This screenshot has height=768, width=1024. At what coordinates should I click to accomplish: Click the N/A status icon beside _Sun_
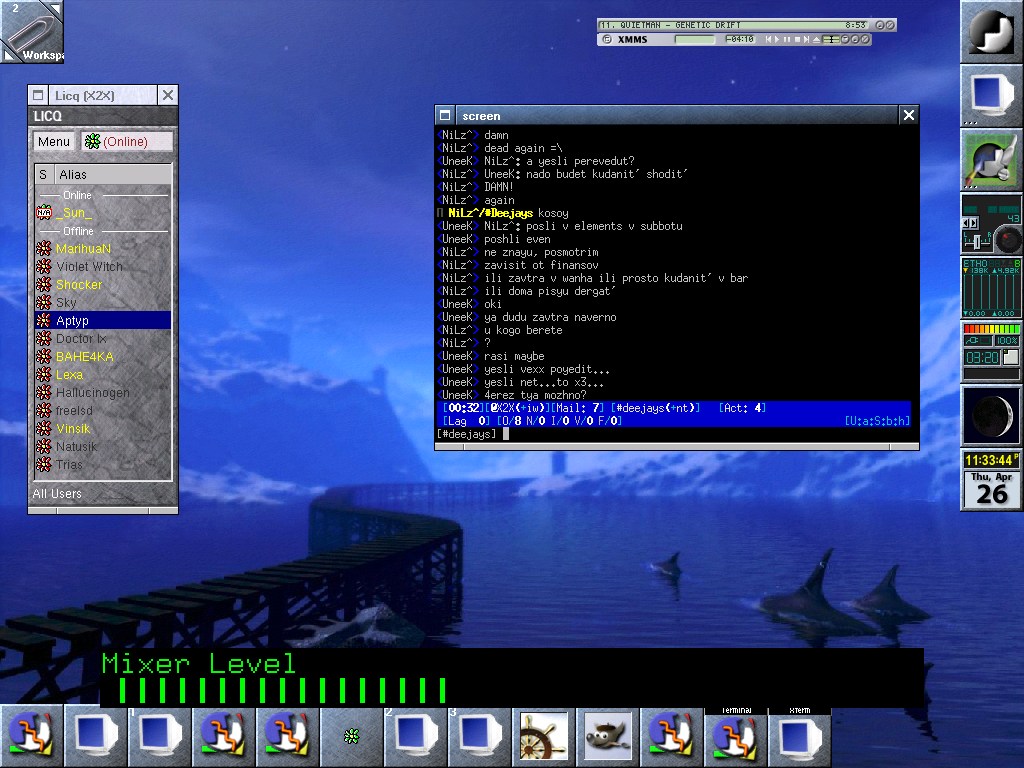point(44,213)
